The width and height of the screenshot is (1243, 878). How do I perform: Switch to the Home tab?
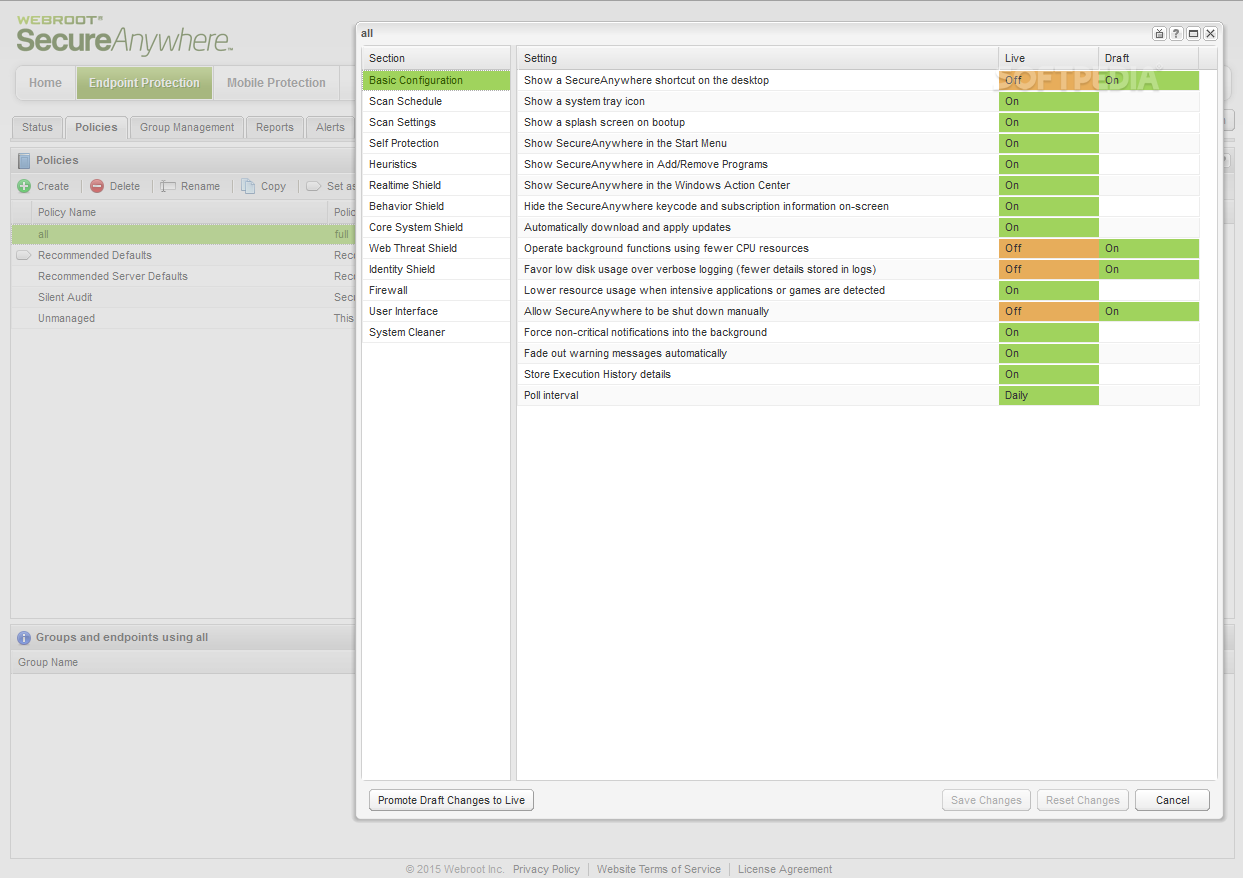click(x=45, y=83)
